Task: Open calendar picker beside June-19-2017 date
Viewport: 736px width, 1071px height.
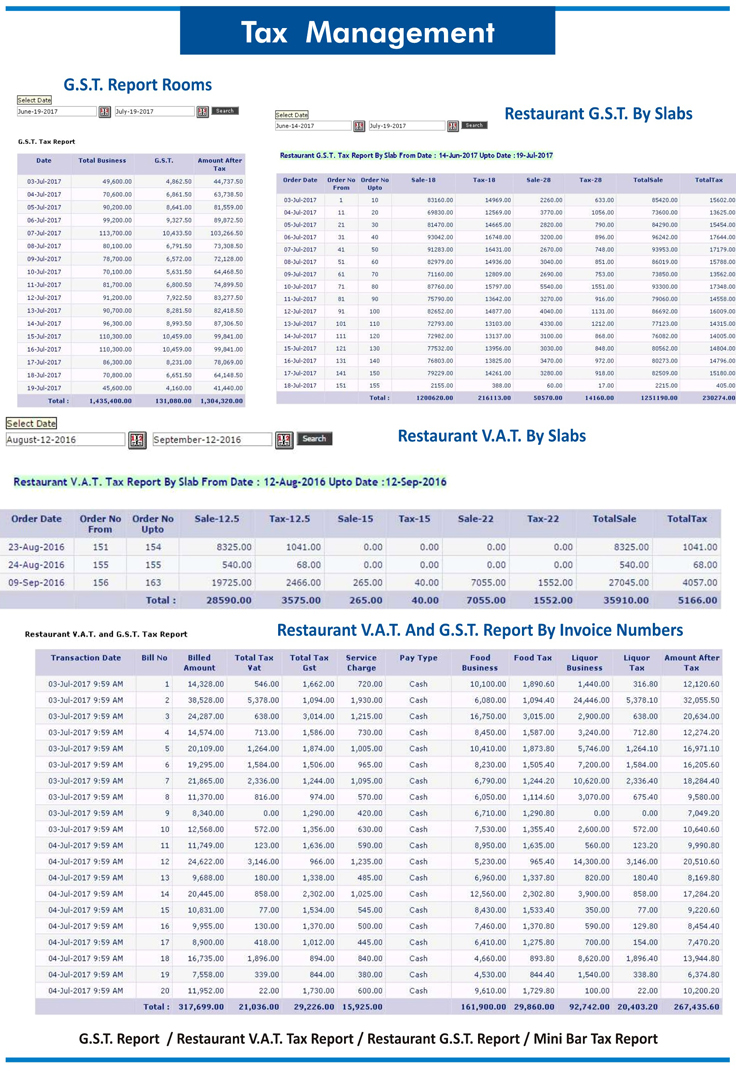Action: click(104, 111)
